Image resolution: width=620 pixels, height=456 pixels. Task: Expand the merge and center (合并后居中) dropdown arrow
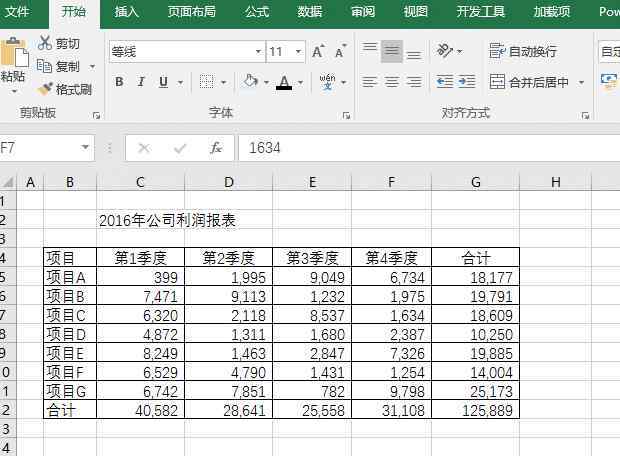click(580, 83)
